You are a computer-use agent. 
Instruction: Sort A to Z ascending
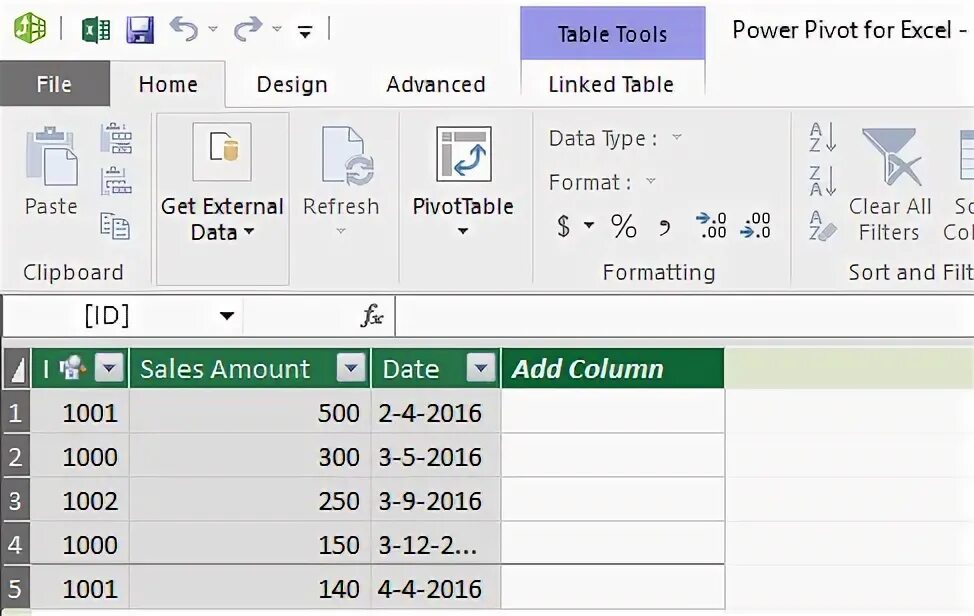[x=823, y=137]
